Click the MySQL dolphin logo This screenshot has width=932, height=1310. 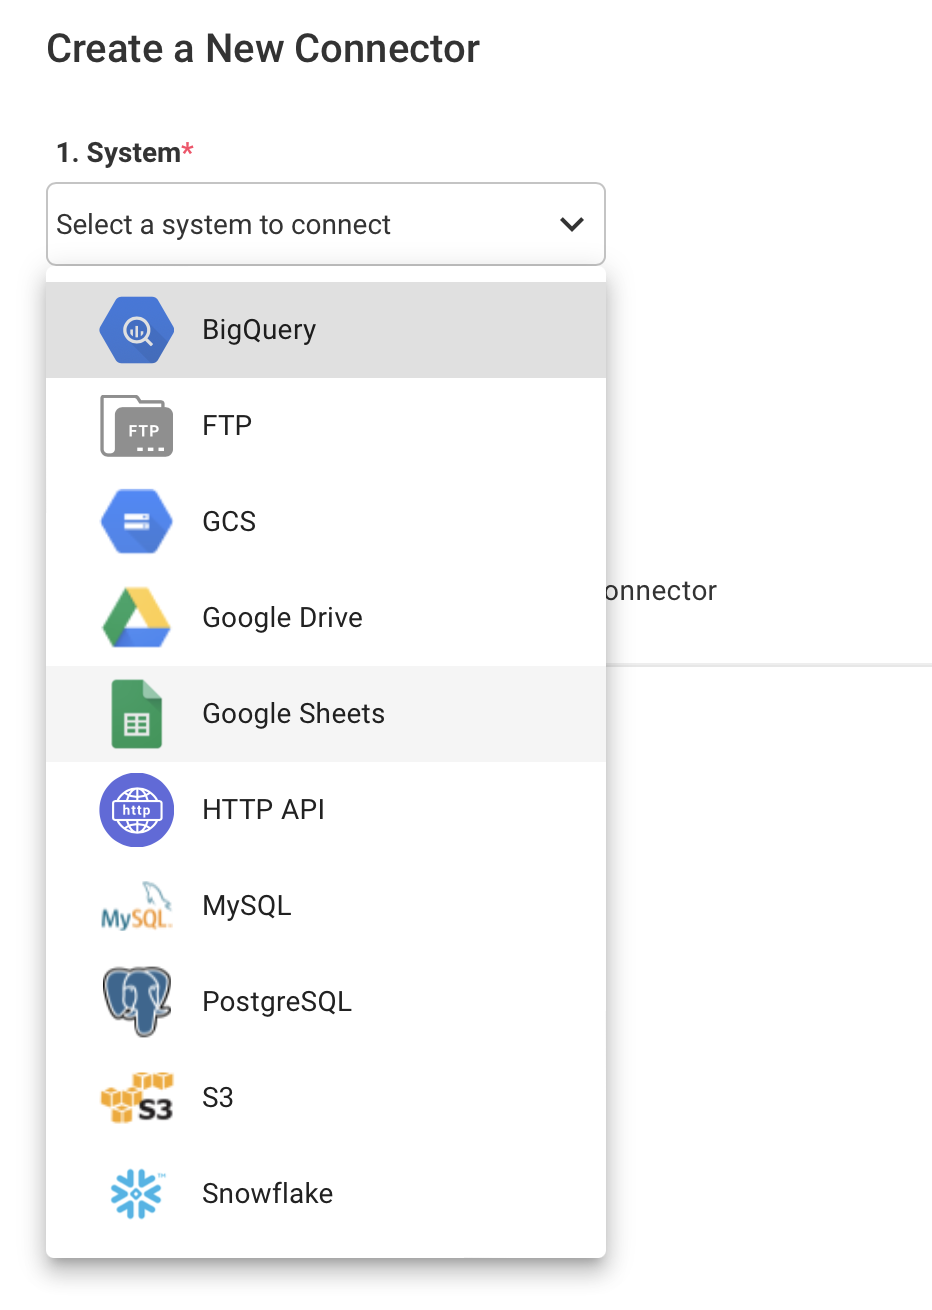tap(137, 906)
